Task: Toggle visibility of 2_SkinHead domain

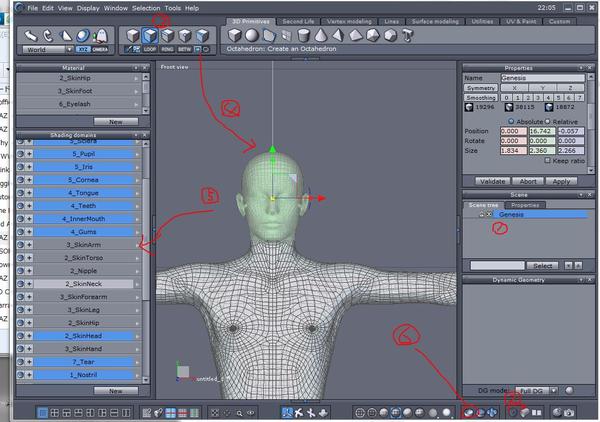Action: point(21,336)
